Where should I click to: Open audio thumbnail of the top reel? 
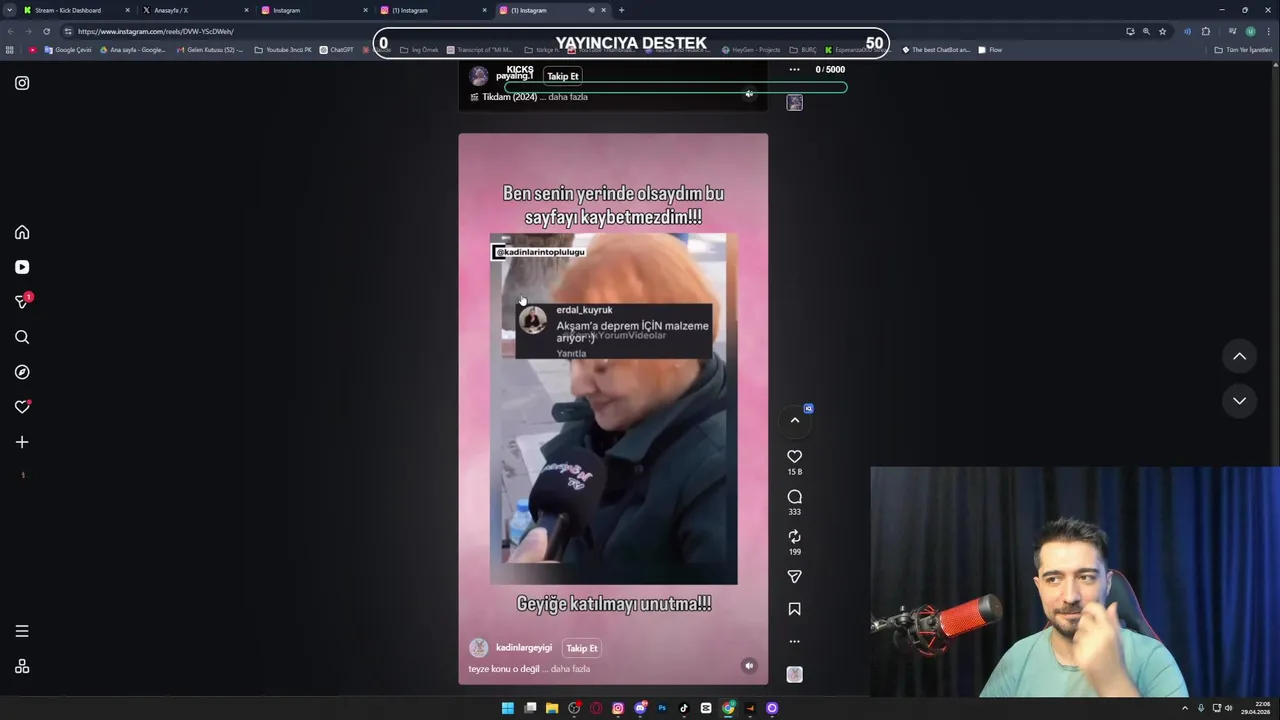coord(795,102)
